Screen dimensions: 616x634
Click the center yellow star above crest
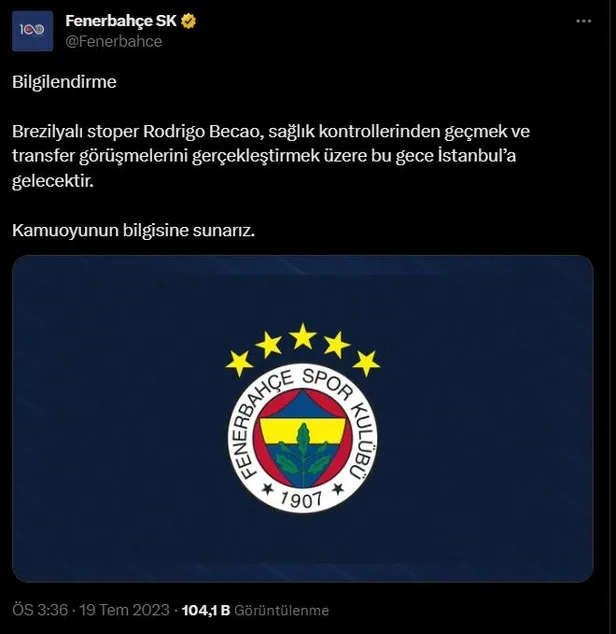pos(303,336)
